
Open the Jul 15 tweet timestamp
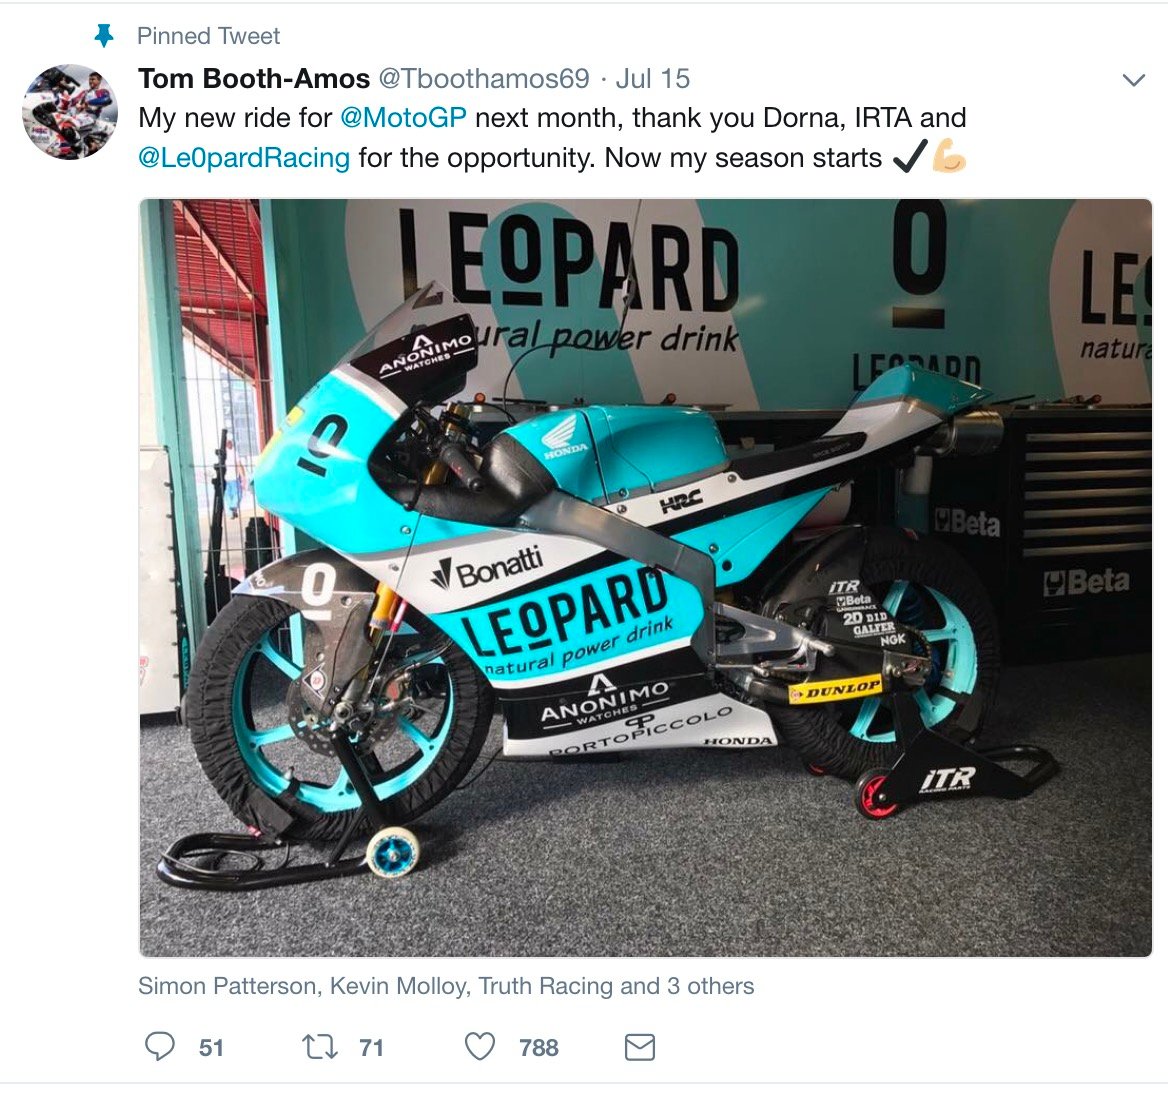[x=653, y=78]
